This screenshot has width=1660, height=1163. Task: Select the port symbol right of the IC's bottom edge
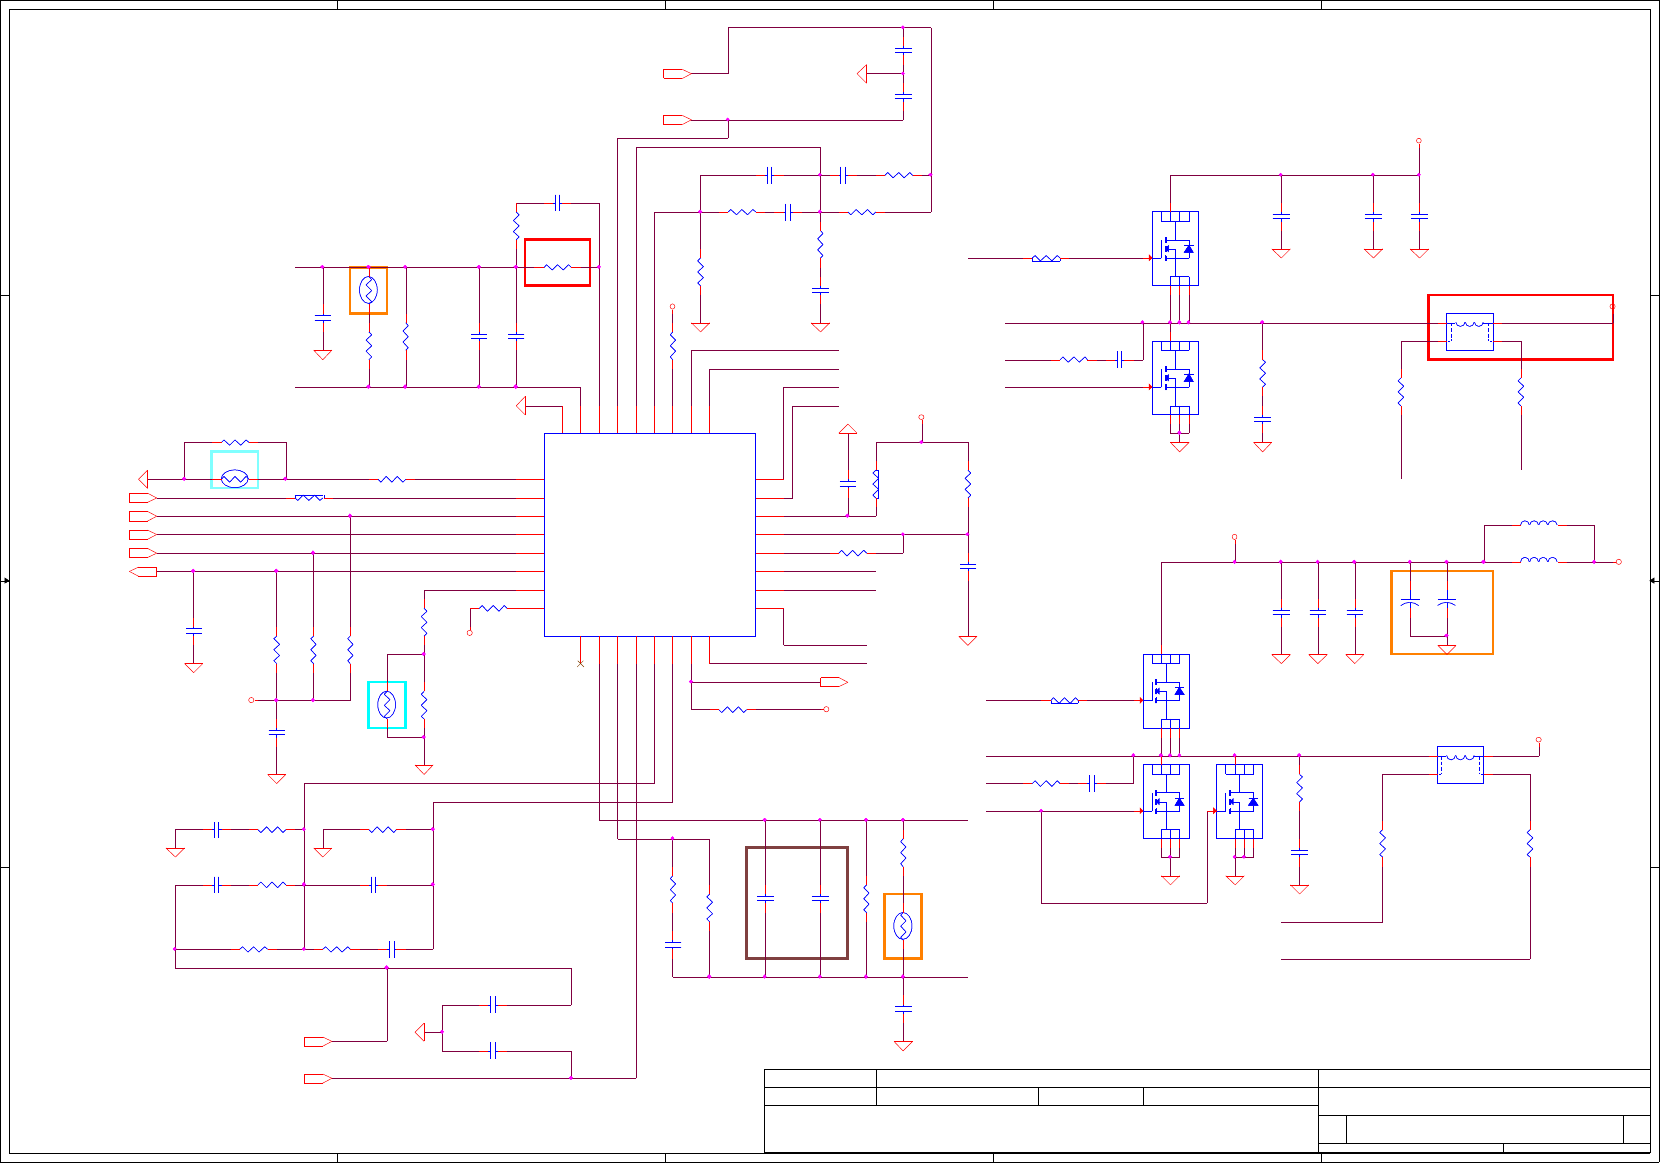(833, 682)
